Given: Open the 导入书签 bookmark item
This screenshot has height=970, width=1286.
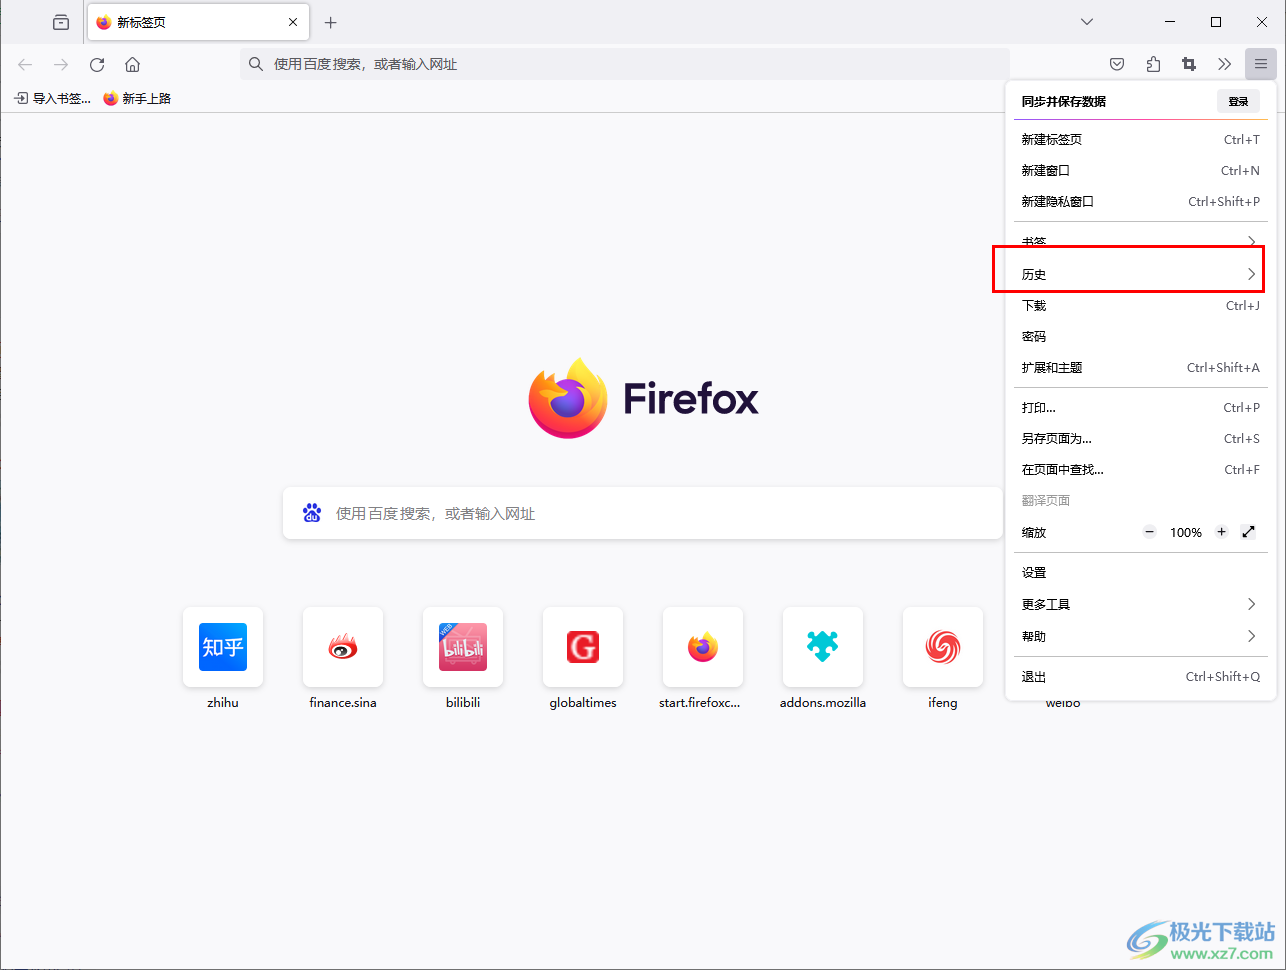Looking at the screenshot, I should pos(52,98).
